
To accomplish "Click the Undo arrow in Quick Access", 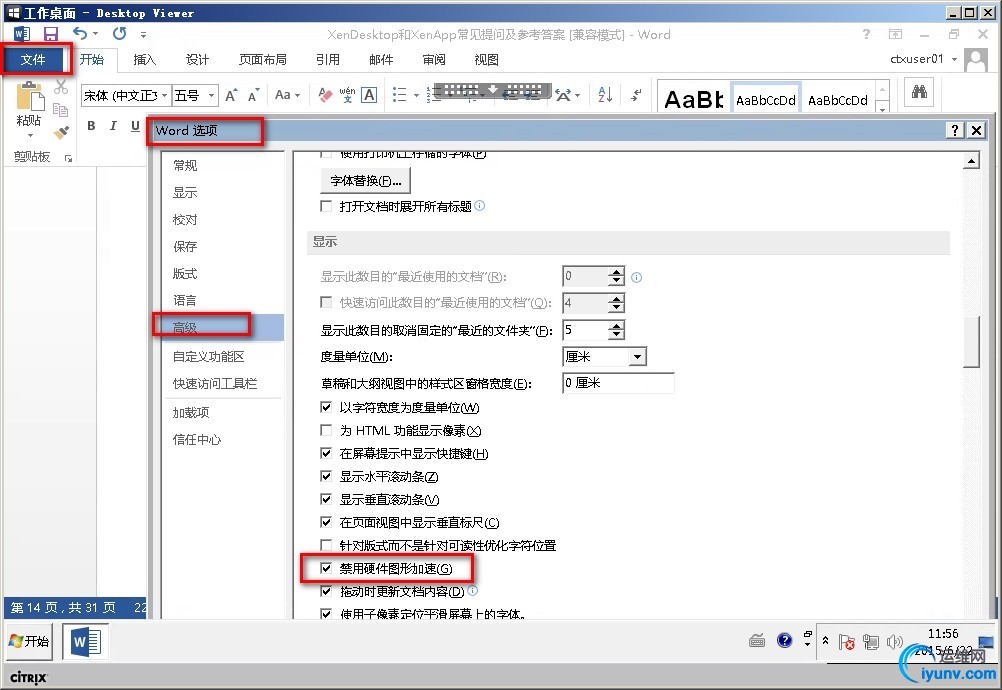I will (80, 33).
